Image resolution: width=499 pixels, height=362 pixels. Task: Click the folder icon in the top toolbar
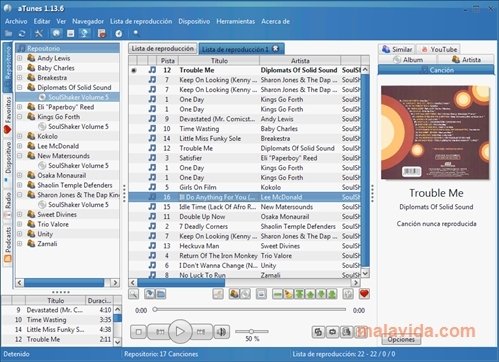point(8,33)
